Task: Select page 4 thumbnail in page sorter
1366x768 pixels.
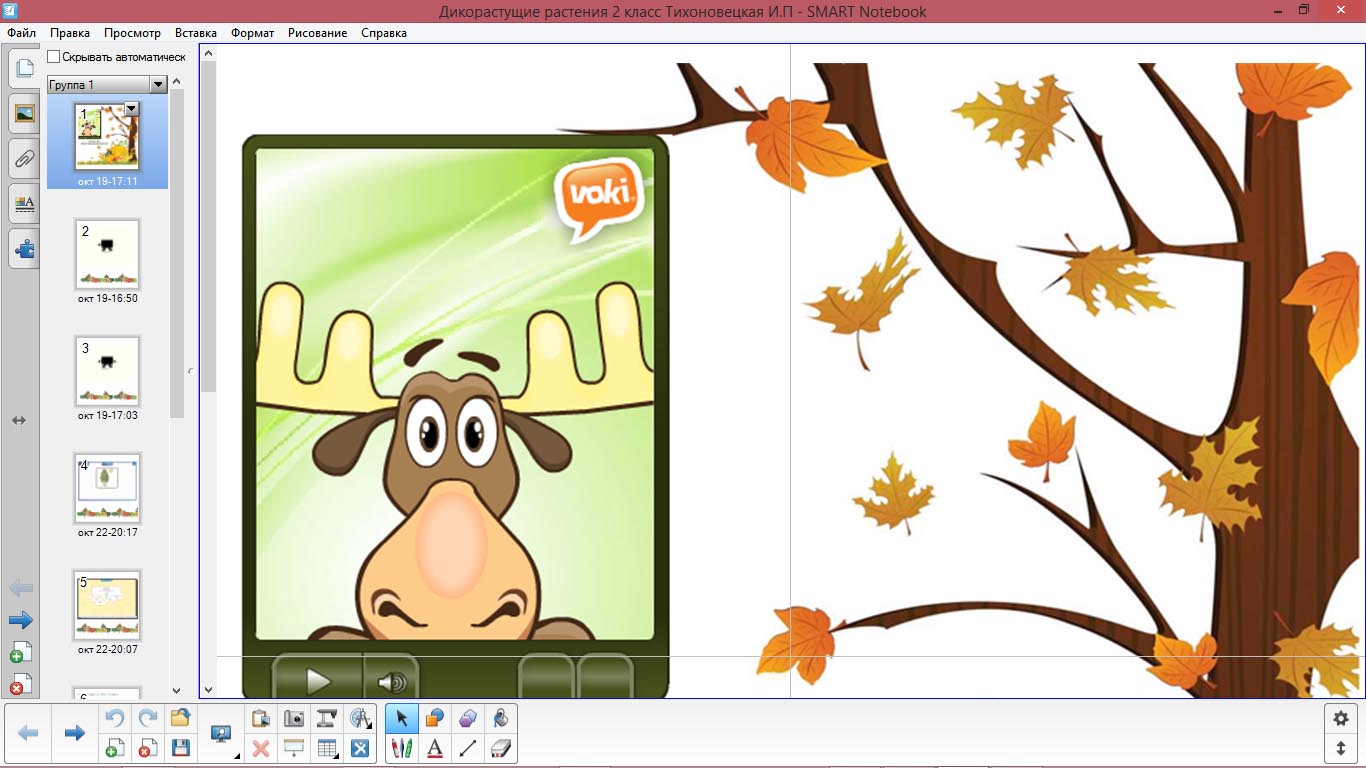Action: (x=107, y=488)
